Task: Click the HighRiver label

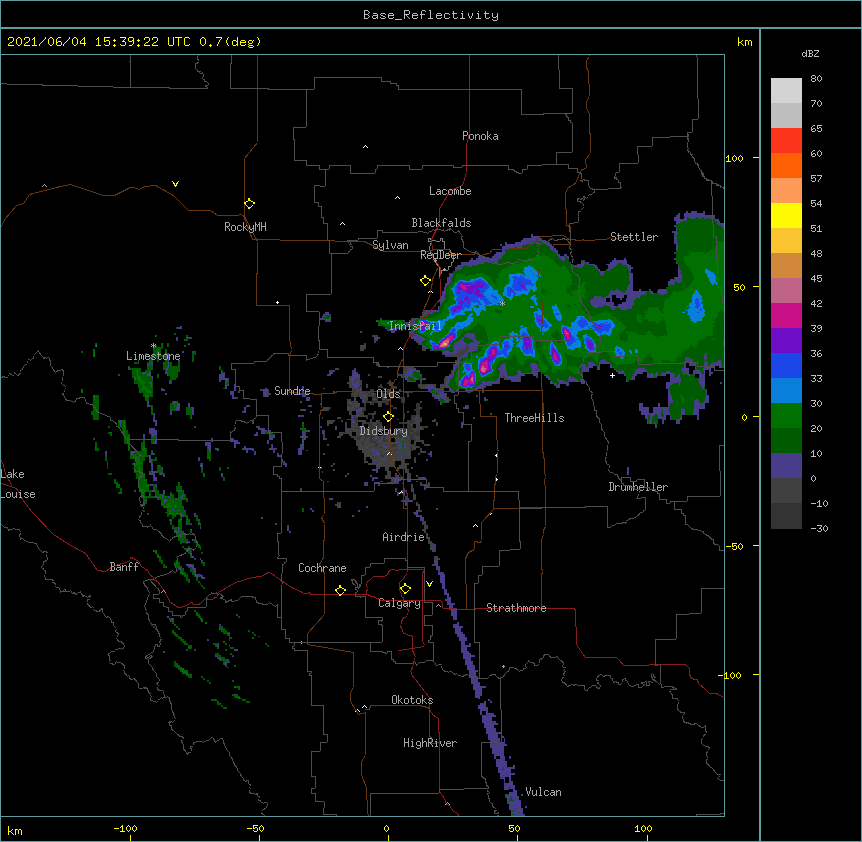Action: coord(430,743)
